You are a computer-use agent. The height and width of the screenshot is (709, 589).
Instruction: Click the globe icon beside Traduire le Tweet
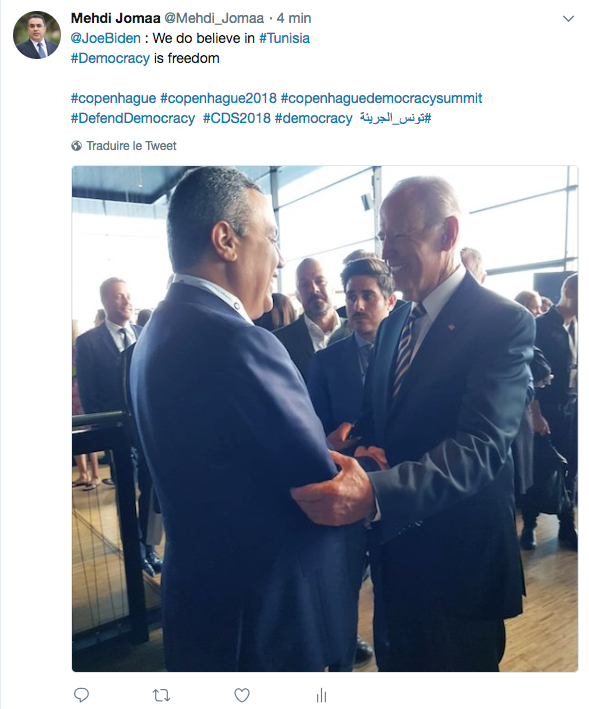coord(76,146)
